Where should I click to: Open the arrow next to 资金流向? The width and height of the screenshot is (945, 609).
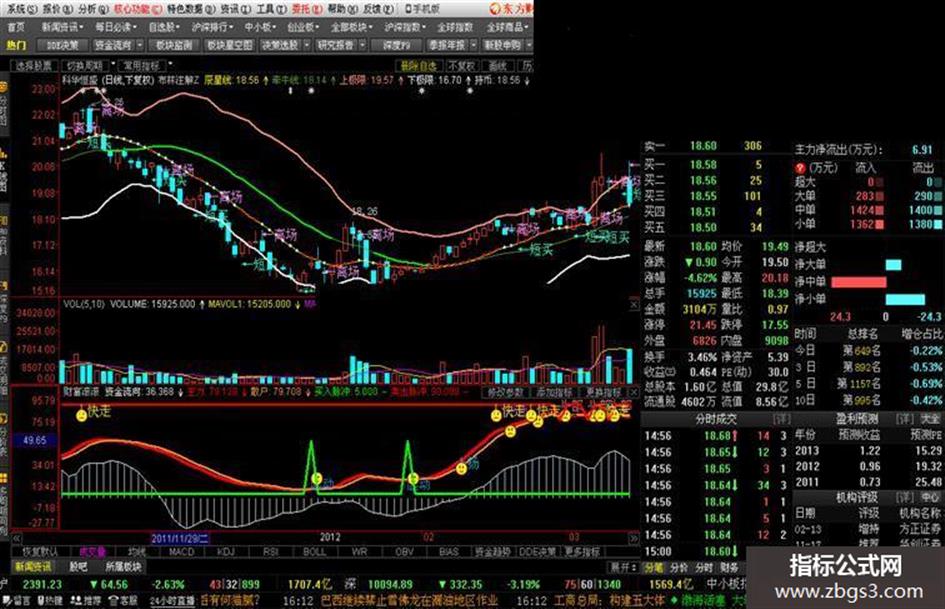pos(140,45)
